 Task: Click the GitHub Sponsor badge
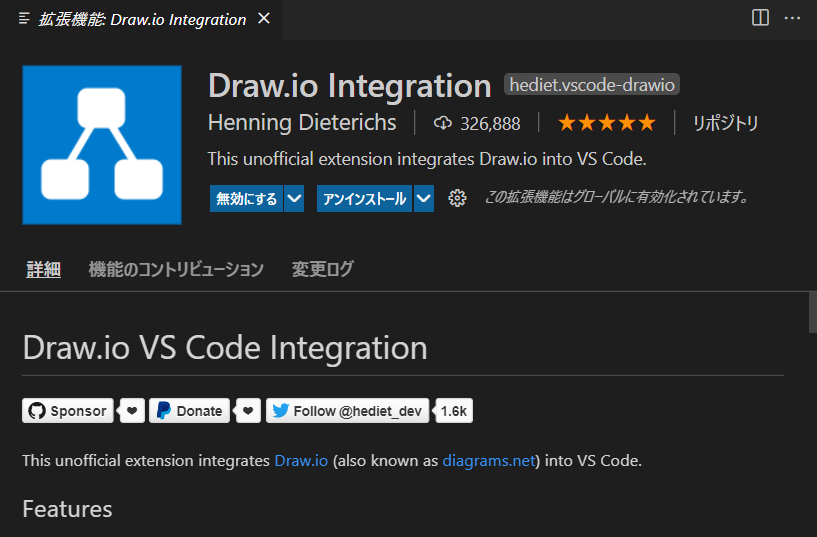68,410
